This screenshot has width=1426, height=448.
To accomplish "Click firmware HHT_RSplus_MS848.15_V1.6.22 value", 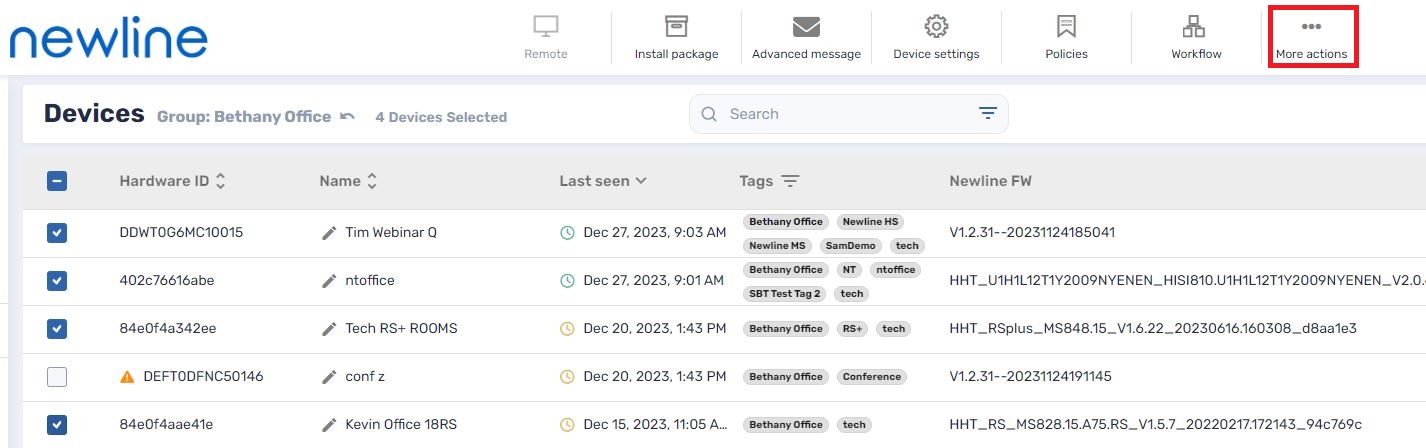I will tap(1152, 329).
